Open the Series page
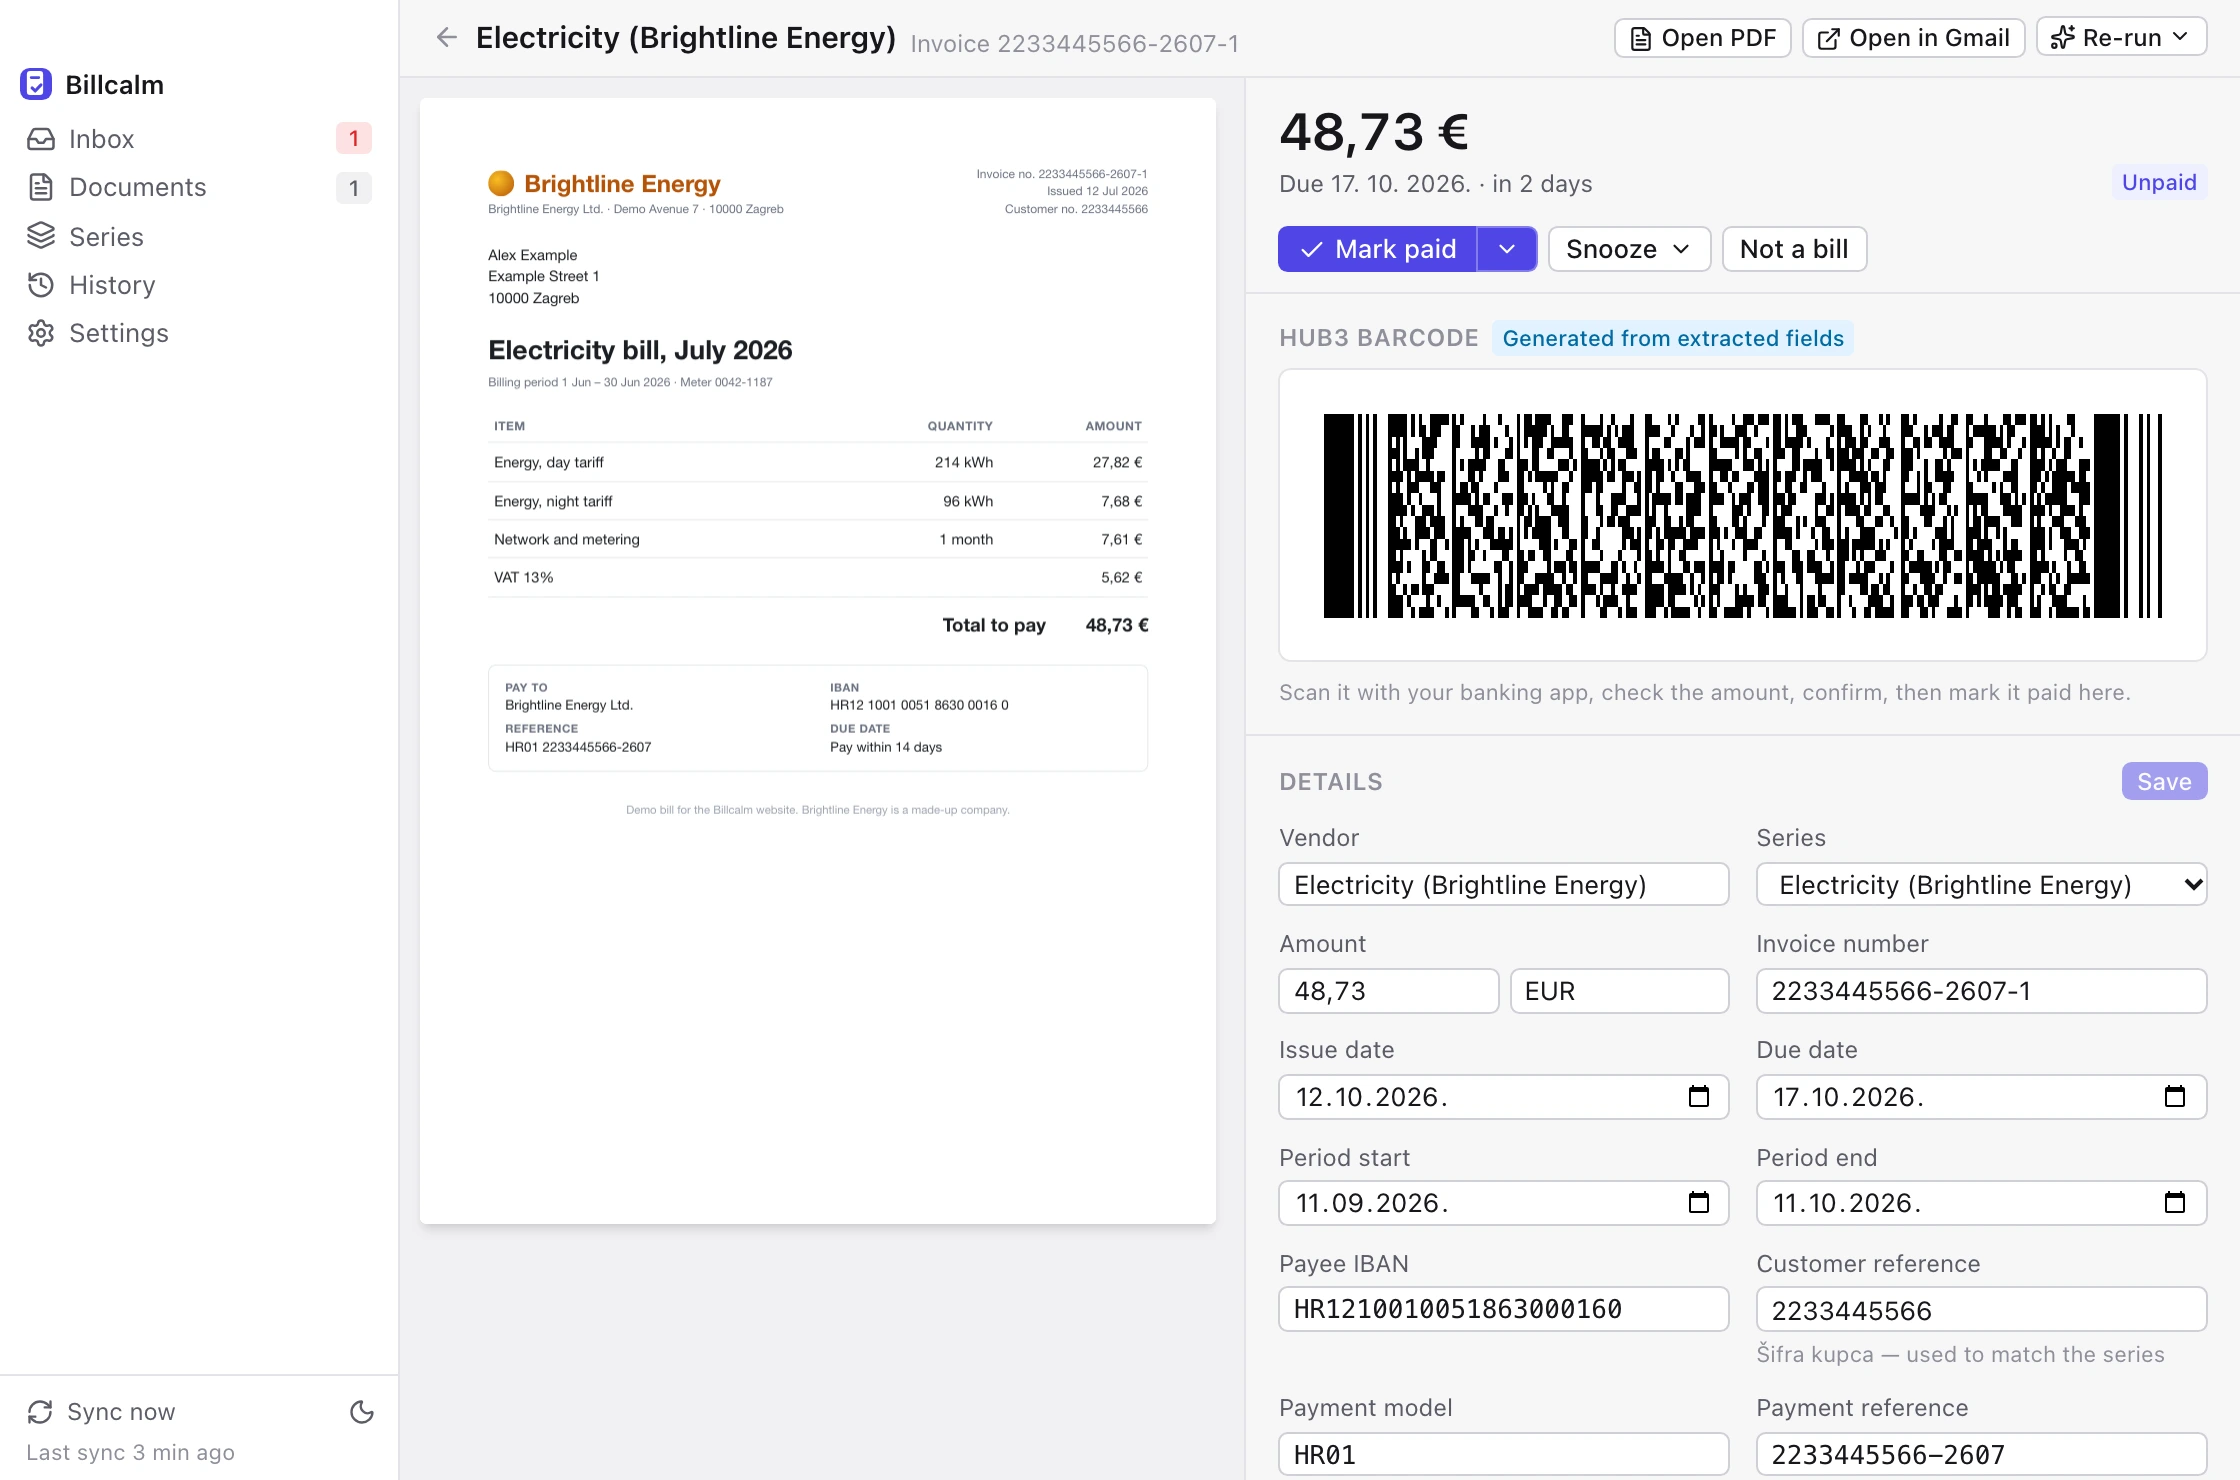Screen dimensions: 2240x1480 coord(199,236)
